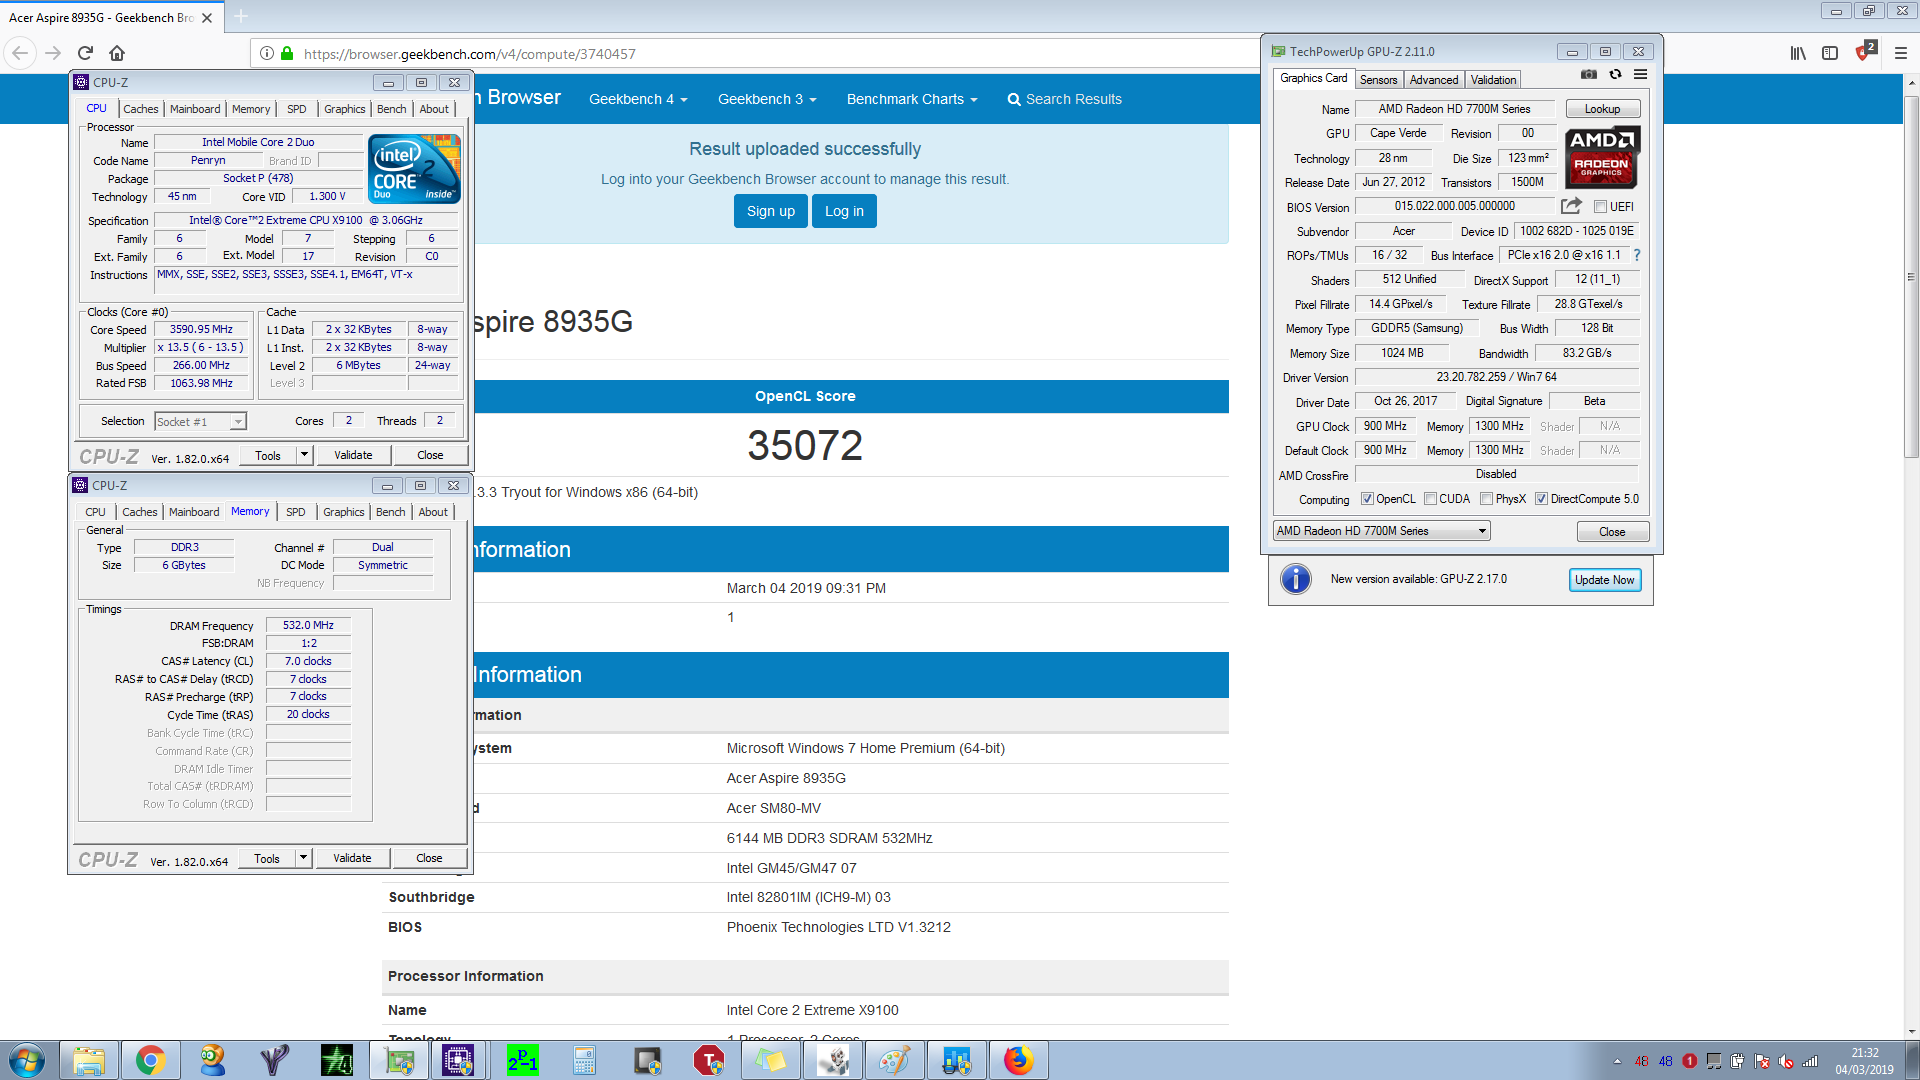Open a new browser tab with plus button
1920x1080 pixels.
point(241,16)
